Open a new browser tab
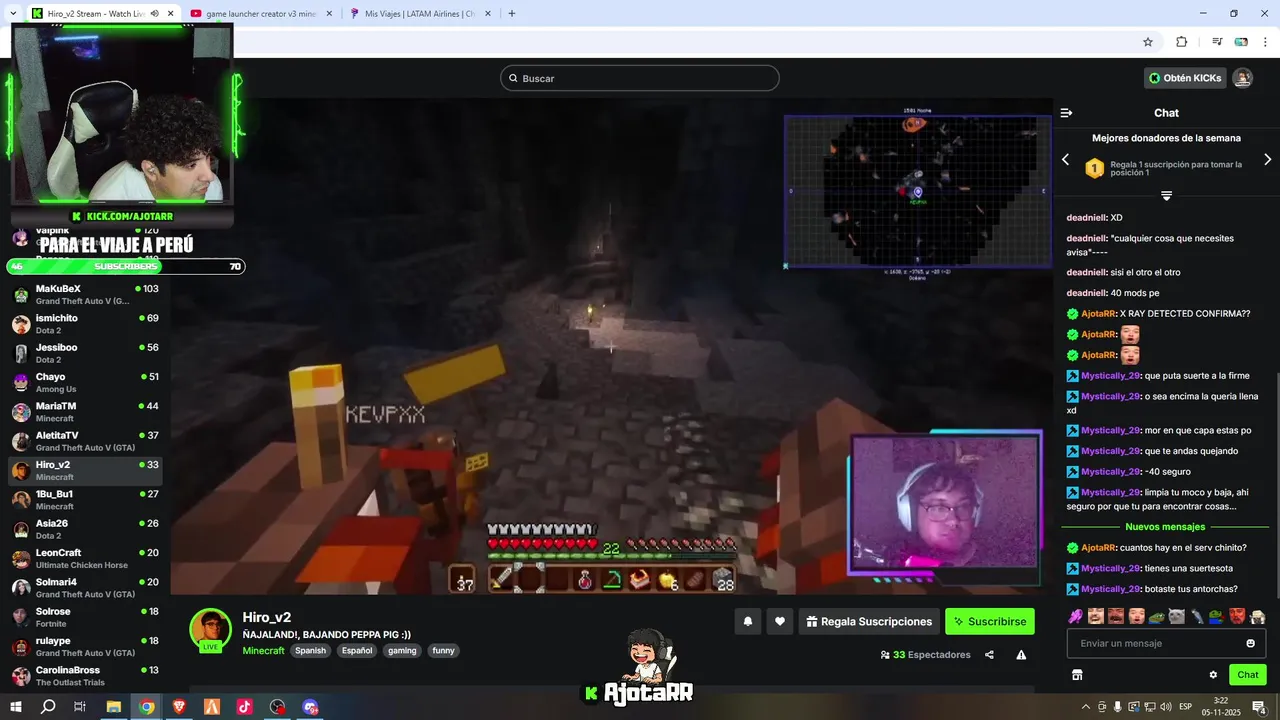The width and height of the screenshot is (1280, 720). pyautogui.click(x=512, y=14)
